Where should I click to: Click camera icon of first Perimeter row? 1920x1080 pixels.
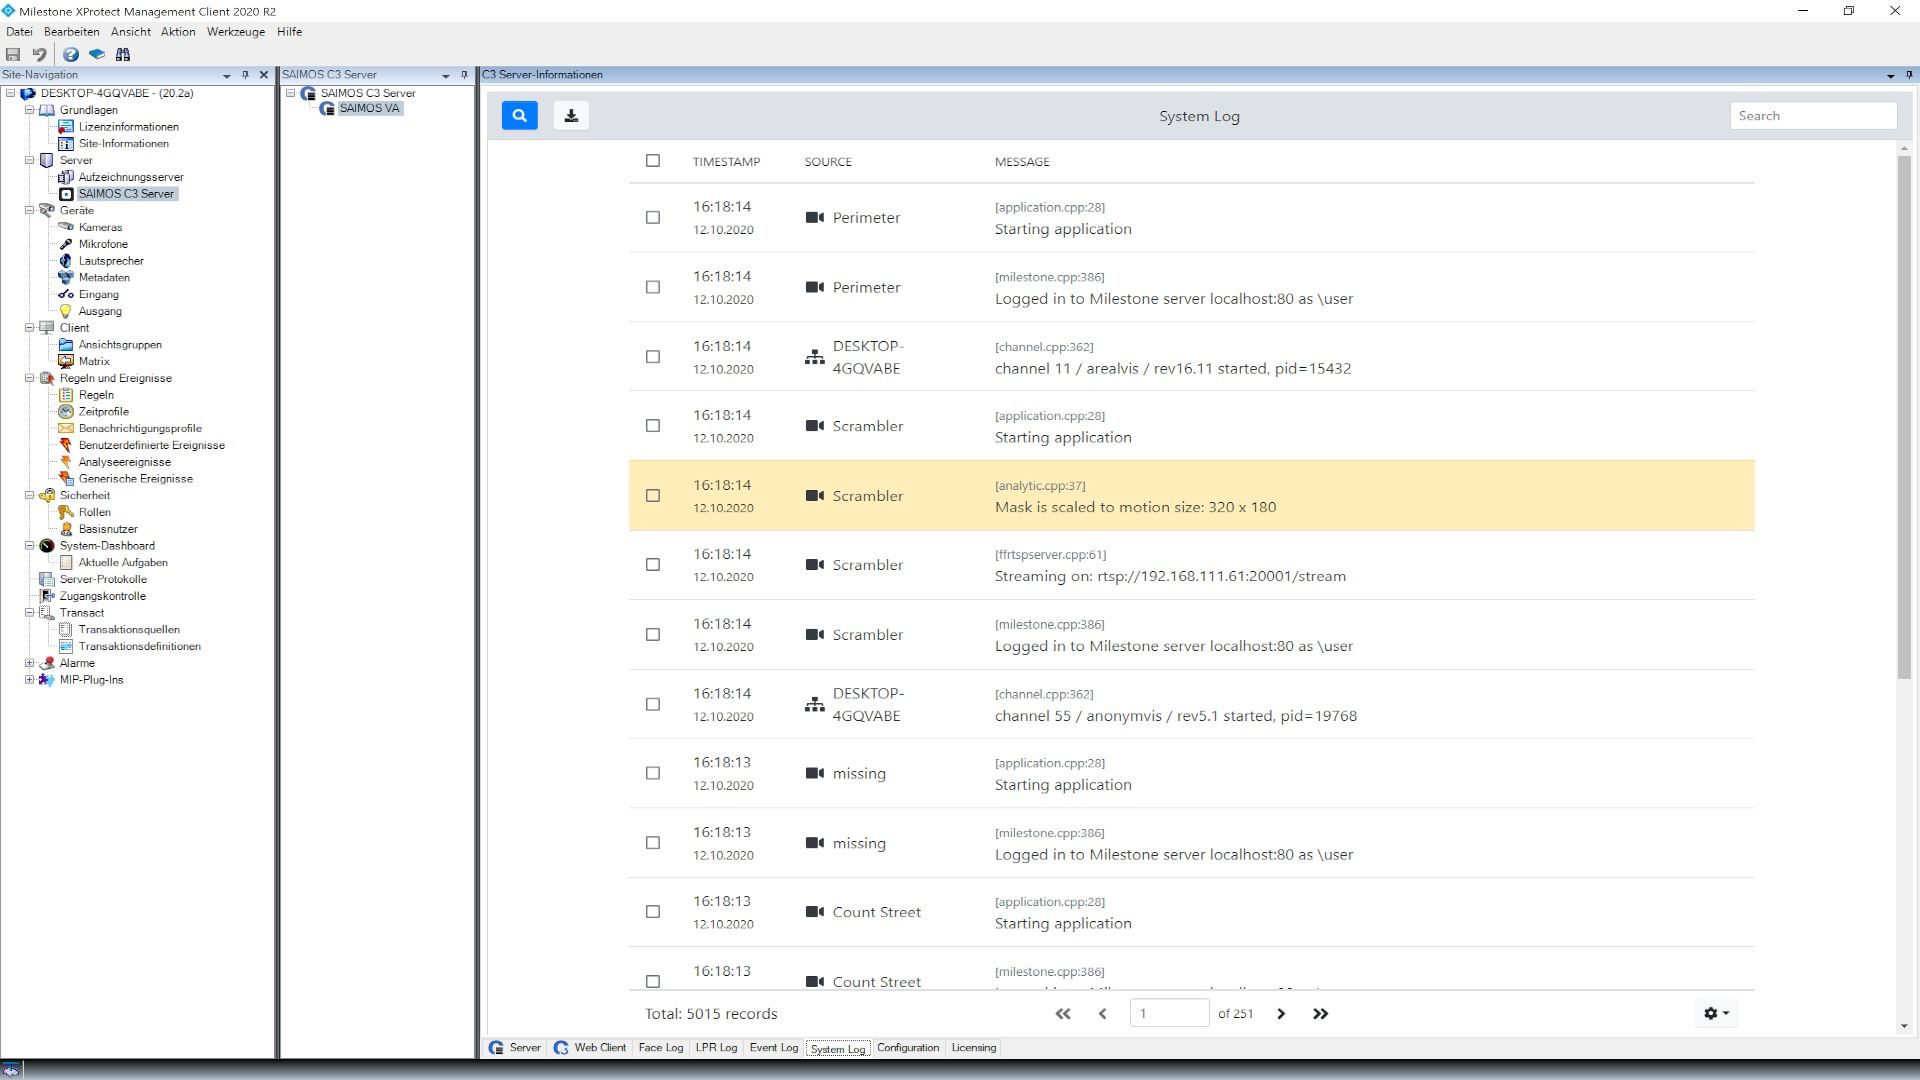(x=815, y=217)
